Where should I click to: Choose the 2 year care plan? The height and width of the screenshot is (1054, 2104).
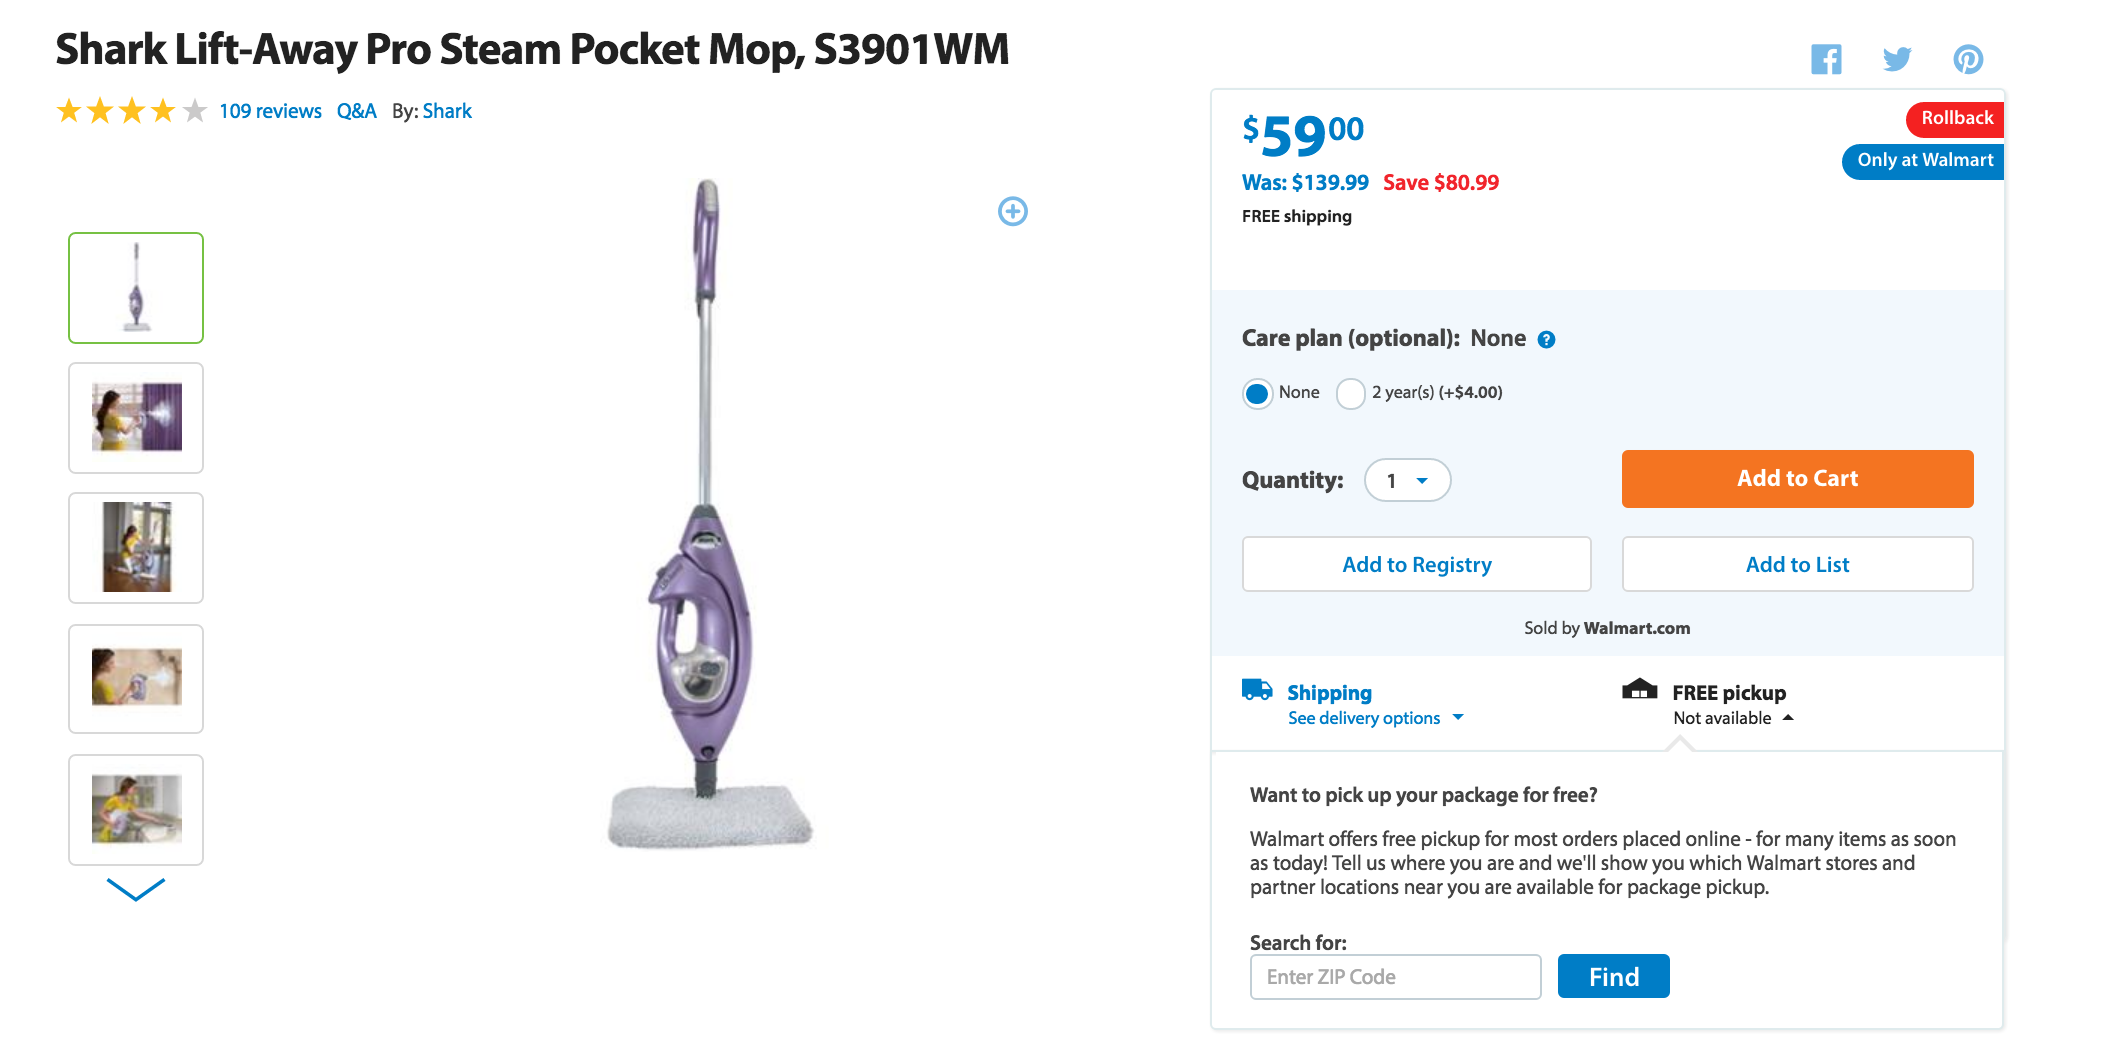pyautogui.click(x=1351, y=393)
